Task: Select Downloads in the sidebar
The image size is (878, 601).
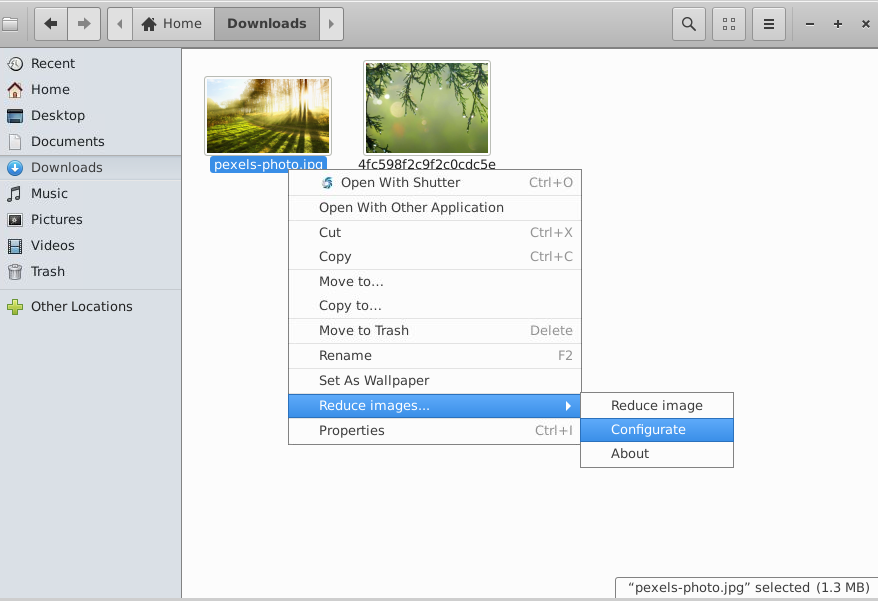Action: (x=90, y=167)
